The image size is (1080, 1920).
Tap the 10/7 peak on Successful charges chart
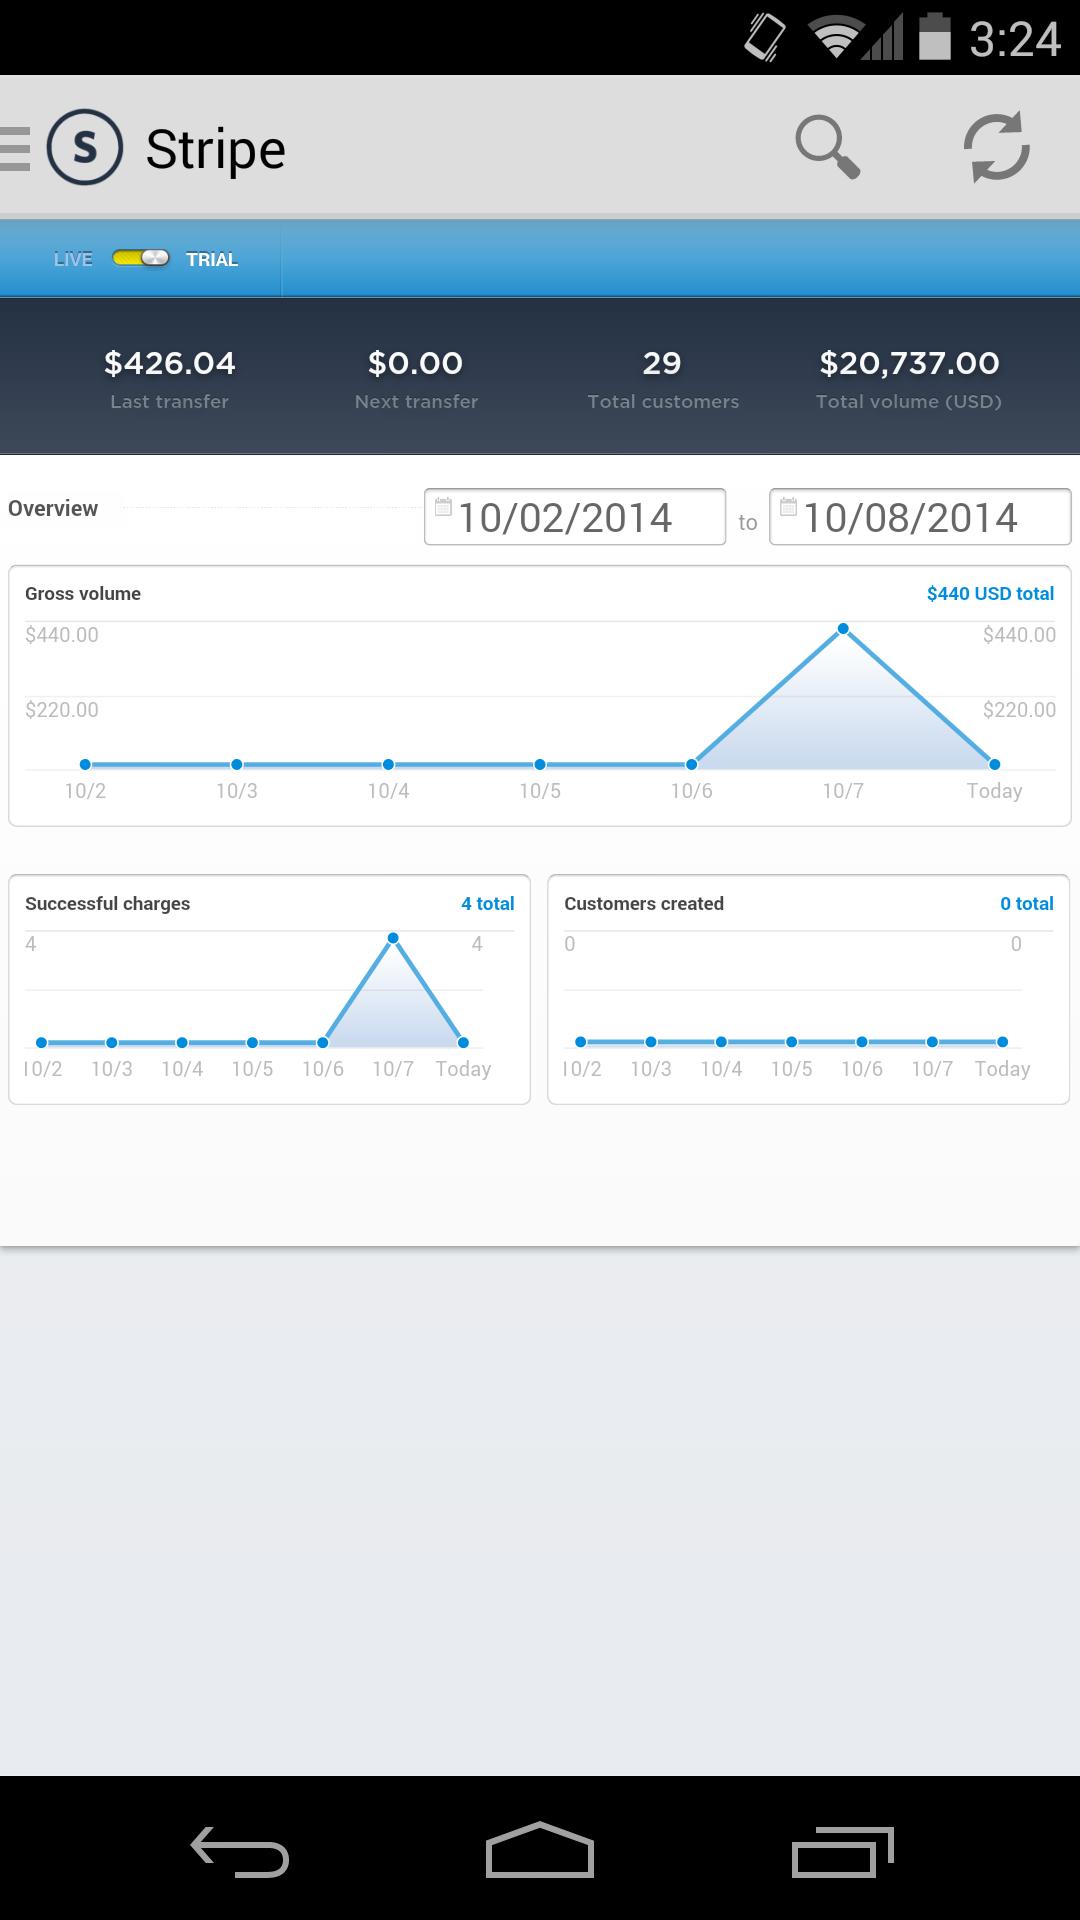click(x=393, y=938)
